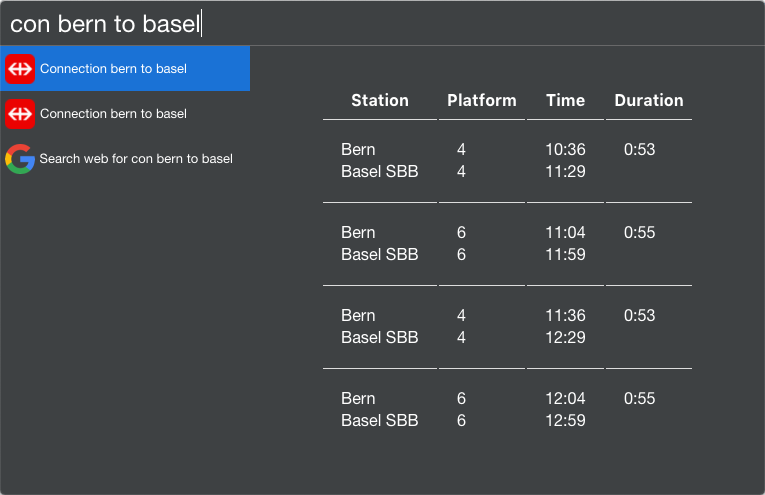Image resolution: width=765 pixels, height=495 pixels.
Task: Select the 11:04 departure time
Action: [565, 233]
